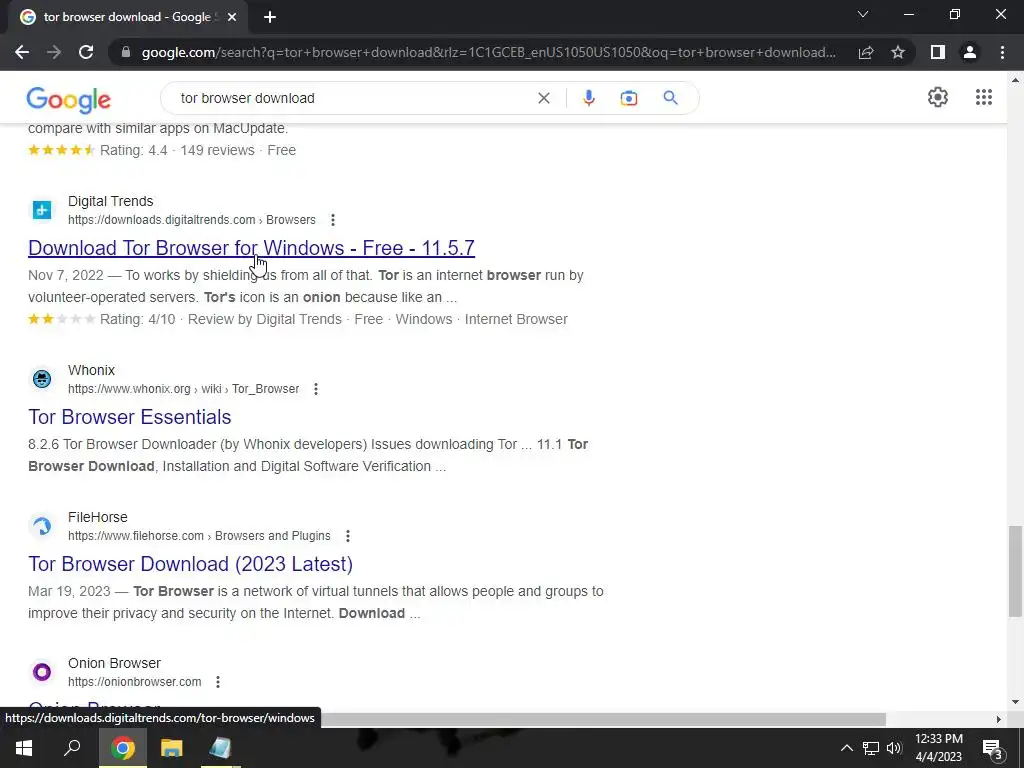This screenshot has width=1024, height=768.
Task: Open the notepad app in taskbar
Action: [x=220, y=748]
